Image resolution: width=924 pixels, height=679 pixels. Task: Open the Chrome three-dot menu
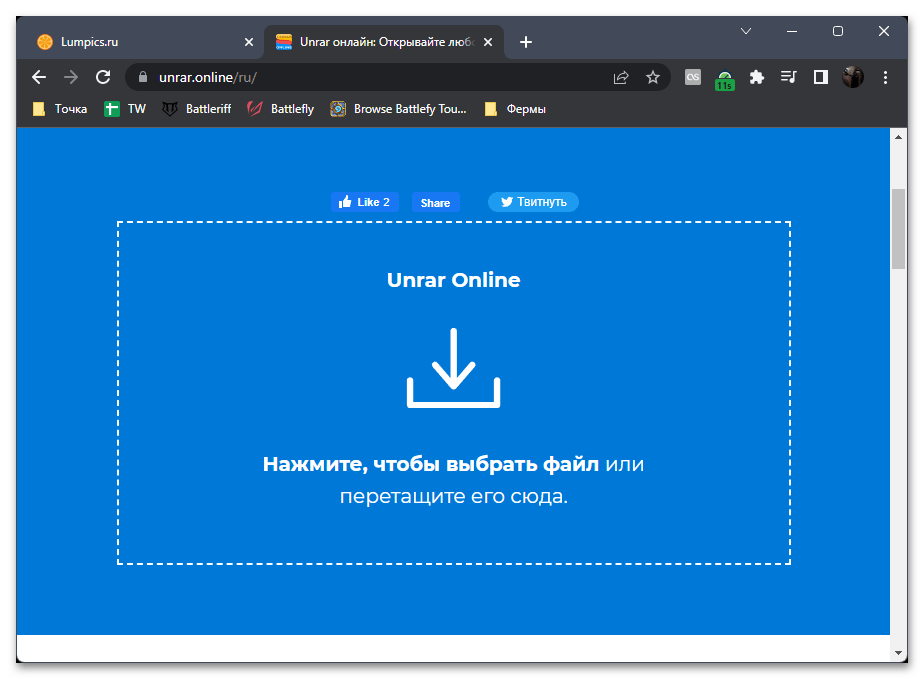tap(885, 77)
